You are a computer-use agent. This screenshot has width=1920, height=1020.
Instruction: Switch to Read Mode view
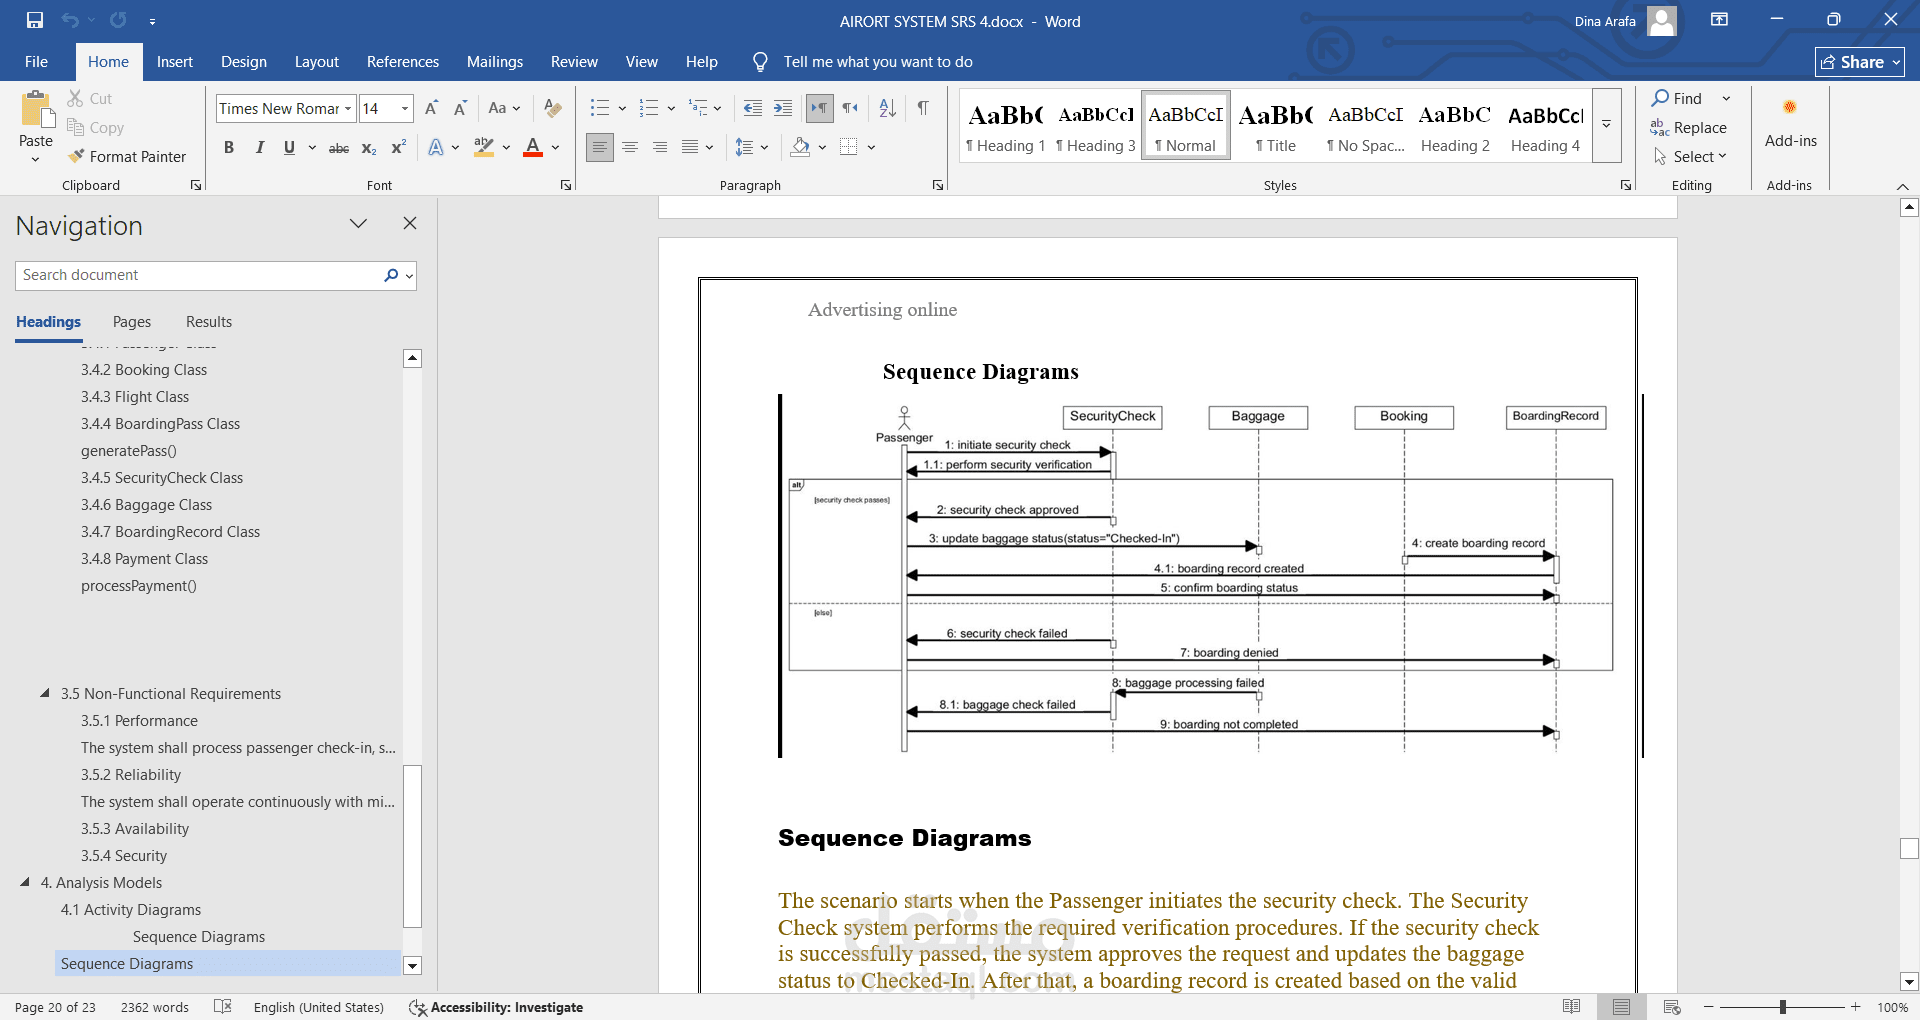tap(1571, 1007)
